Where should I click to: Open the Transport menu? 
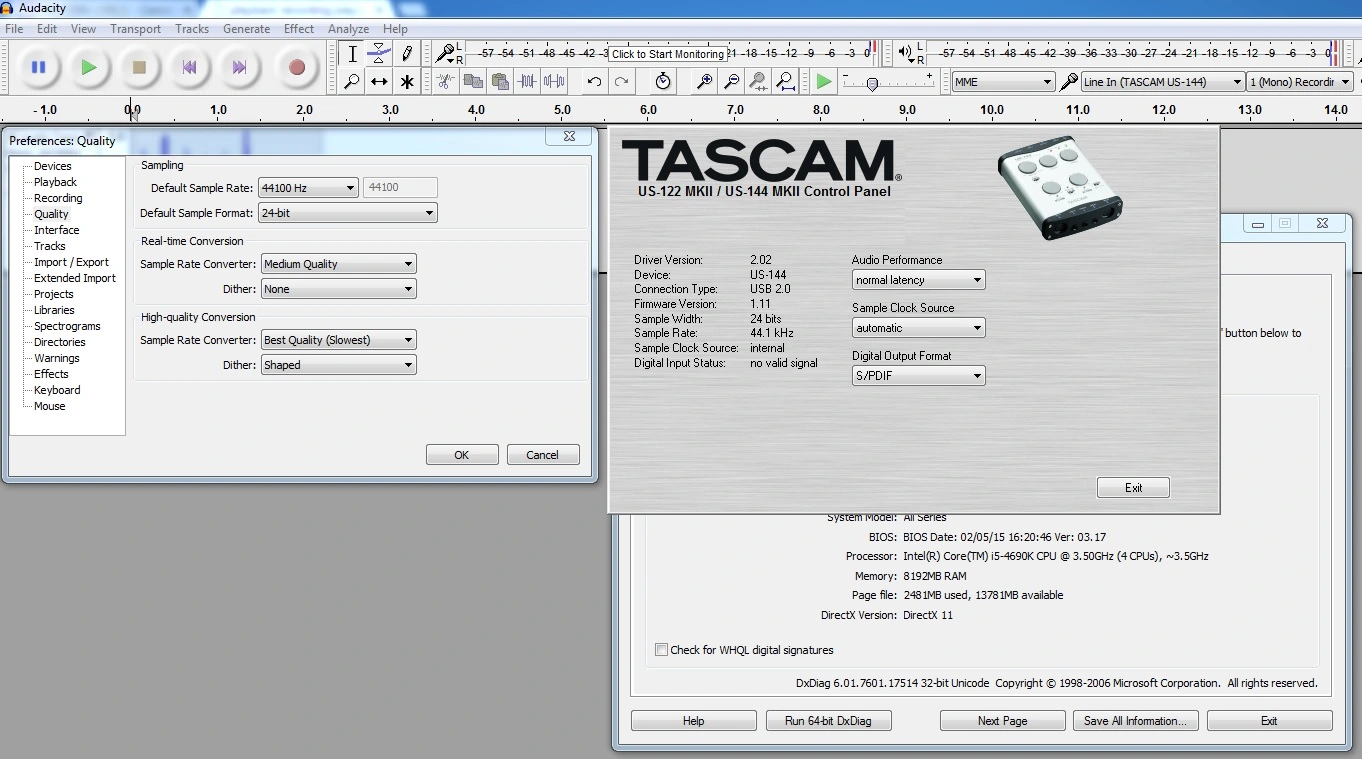pos(135,29)
